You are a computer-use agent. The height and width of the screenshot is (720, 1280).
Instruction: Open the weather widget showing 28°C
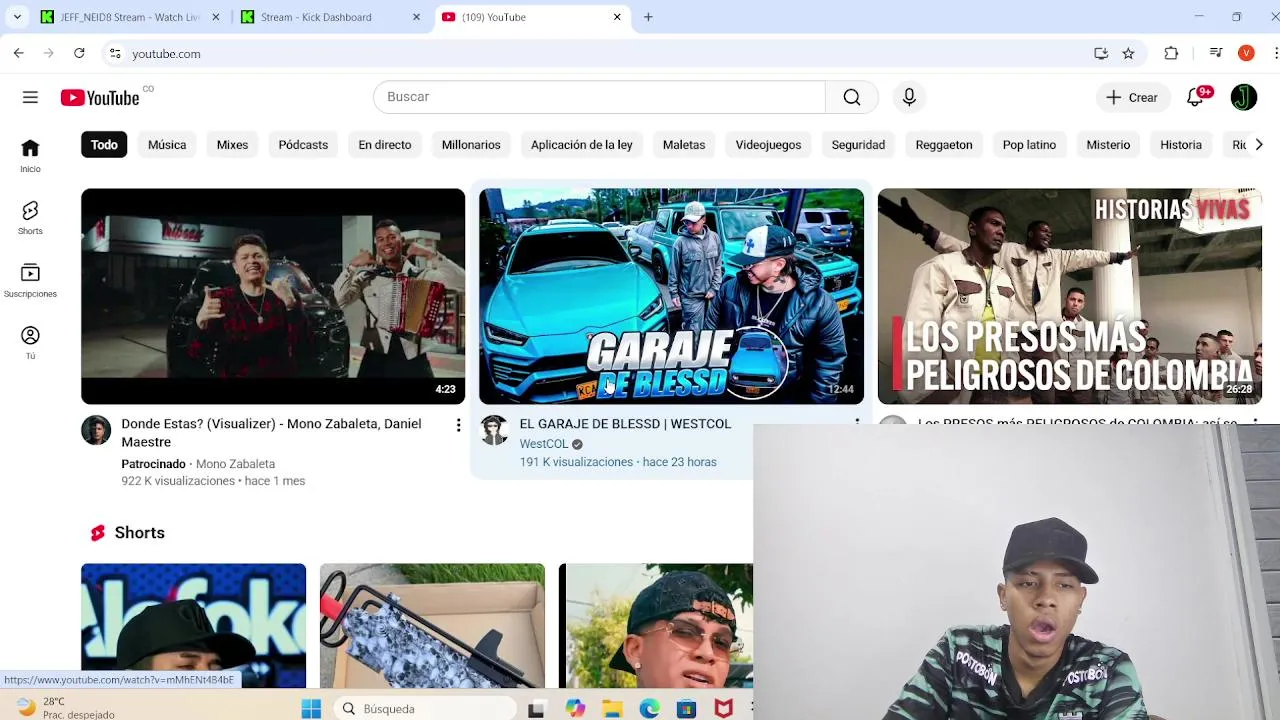tap(65, 708)
